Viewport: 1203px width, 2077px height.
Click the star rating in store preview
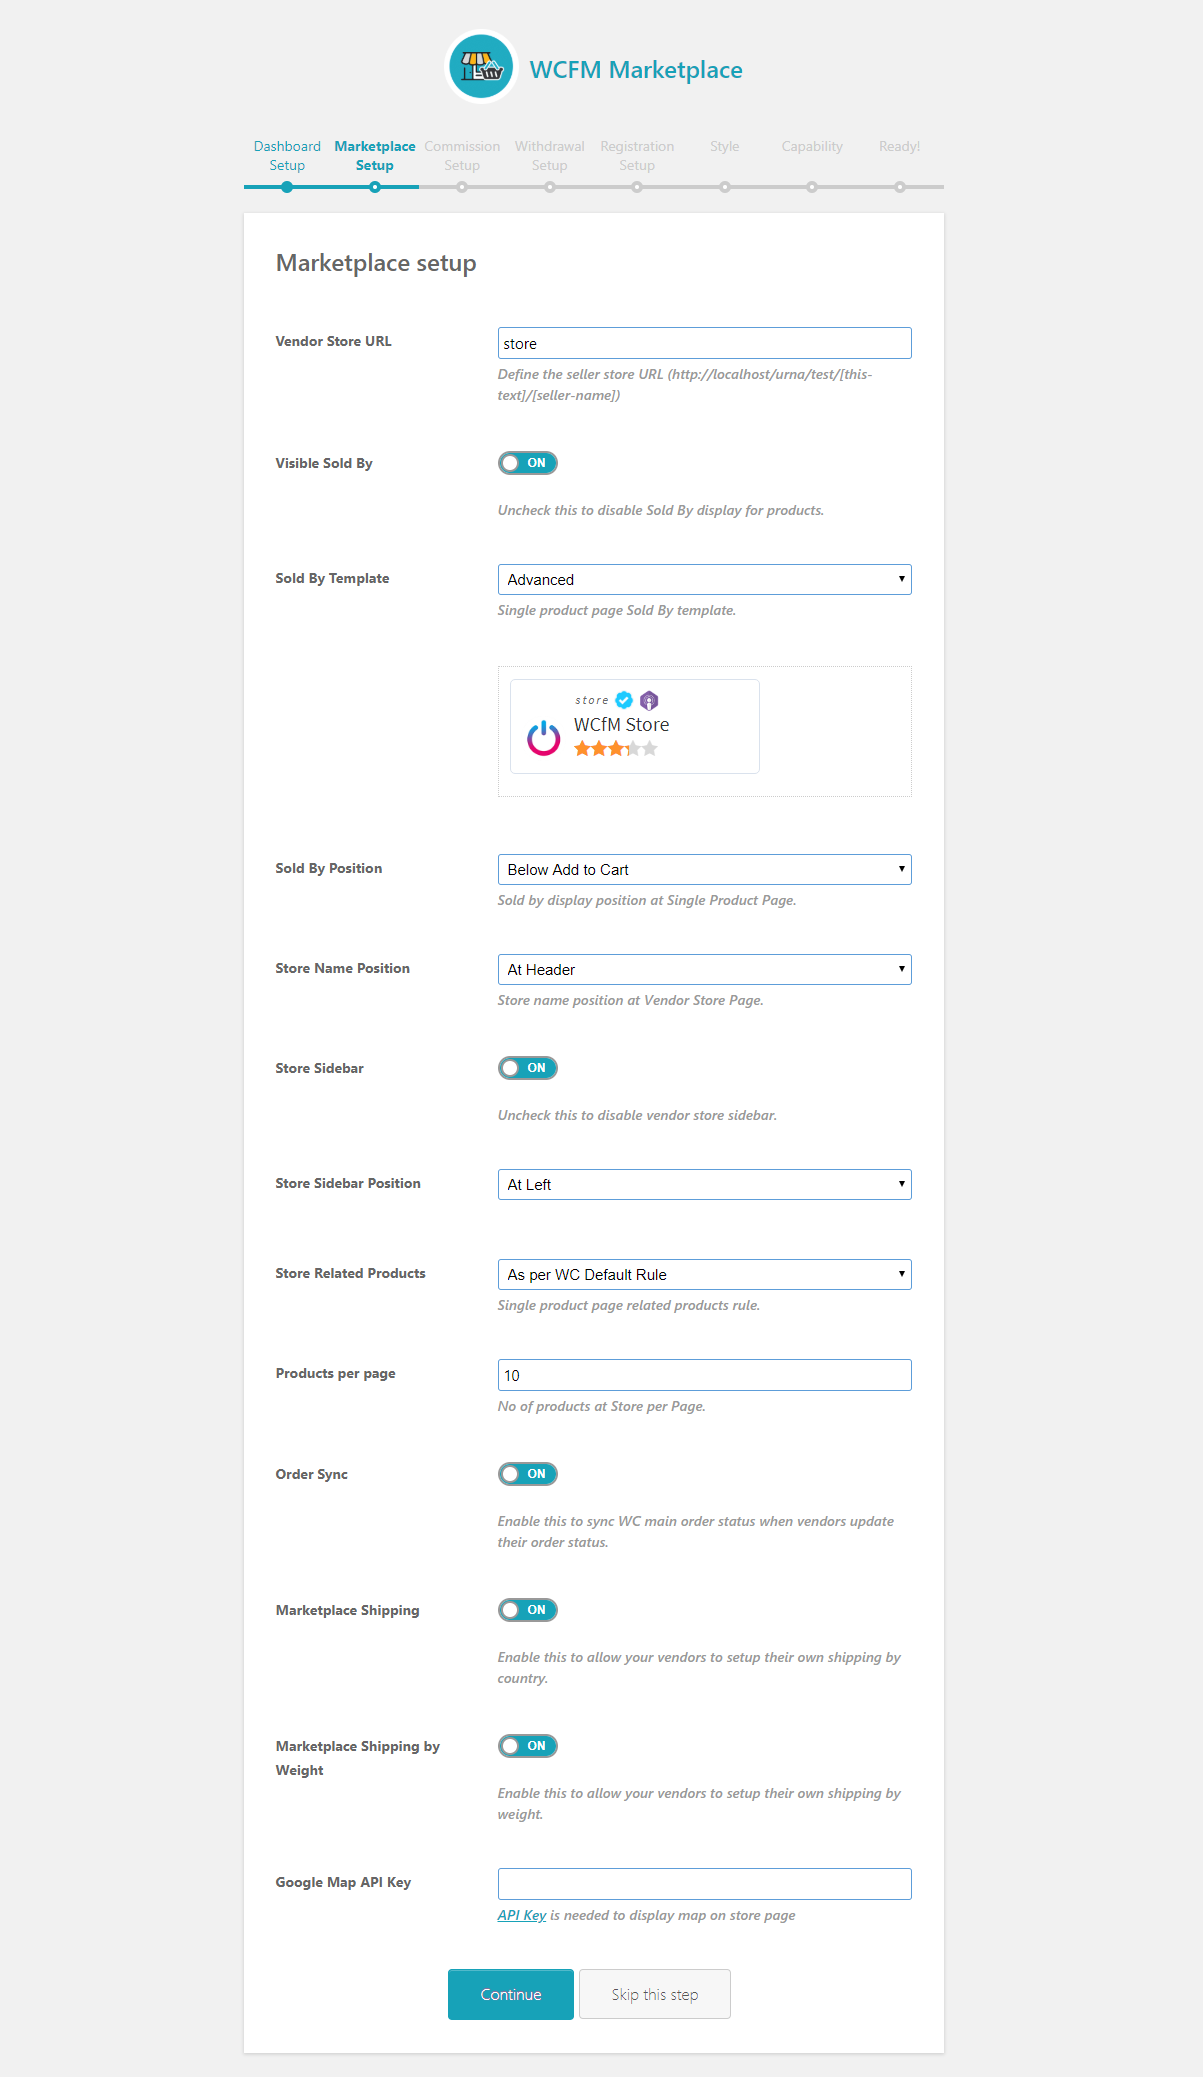pyautogui.click(x=615, y=749)
